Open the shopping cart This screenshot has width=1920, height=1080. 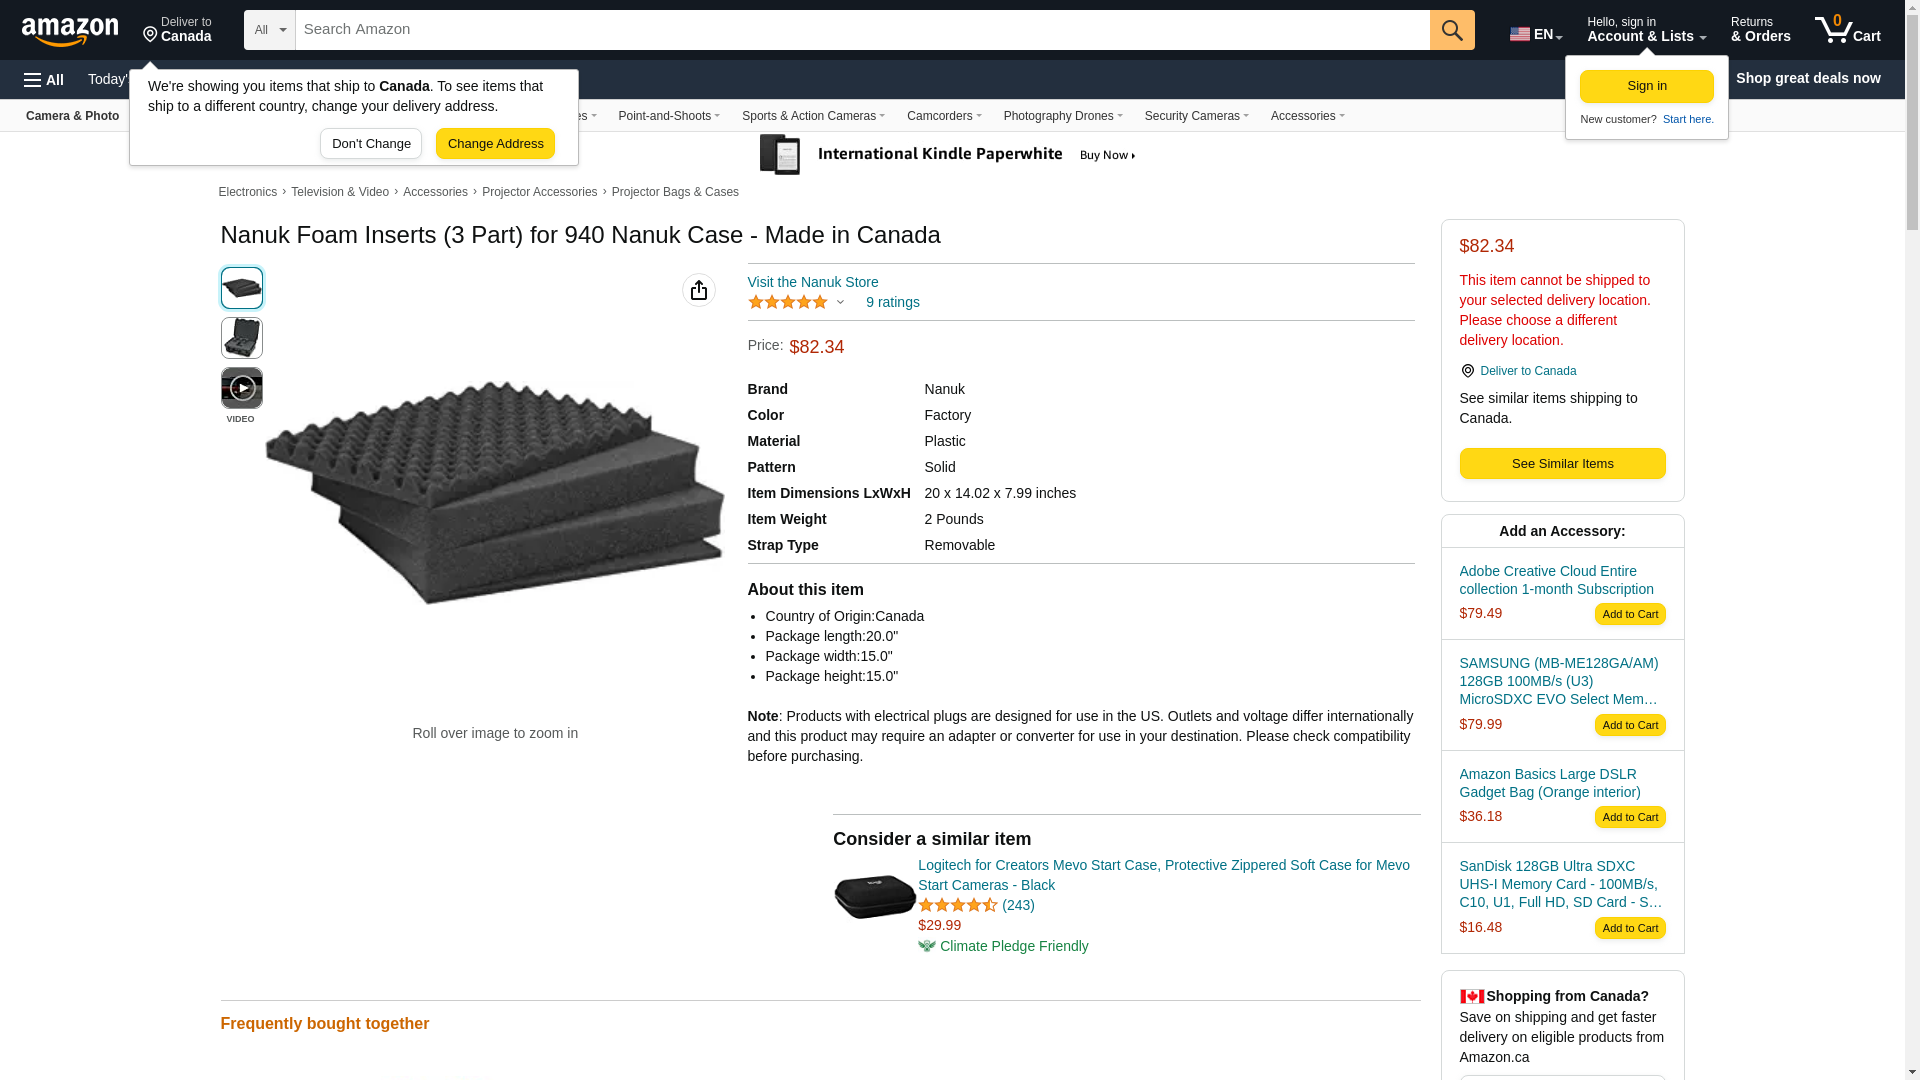[x=1847, y=30]
